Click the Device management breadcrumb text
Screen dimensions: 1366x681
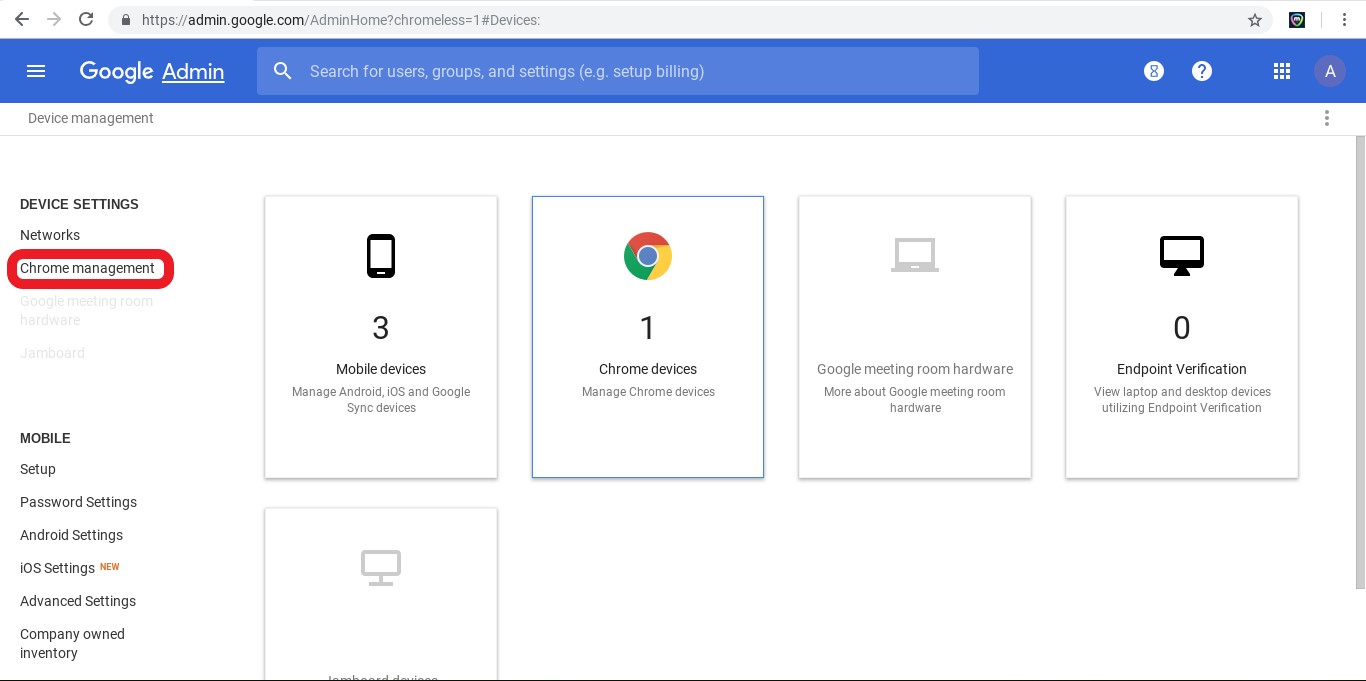[91, 118]
